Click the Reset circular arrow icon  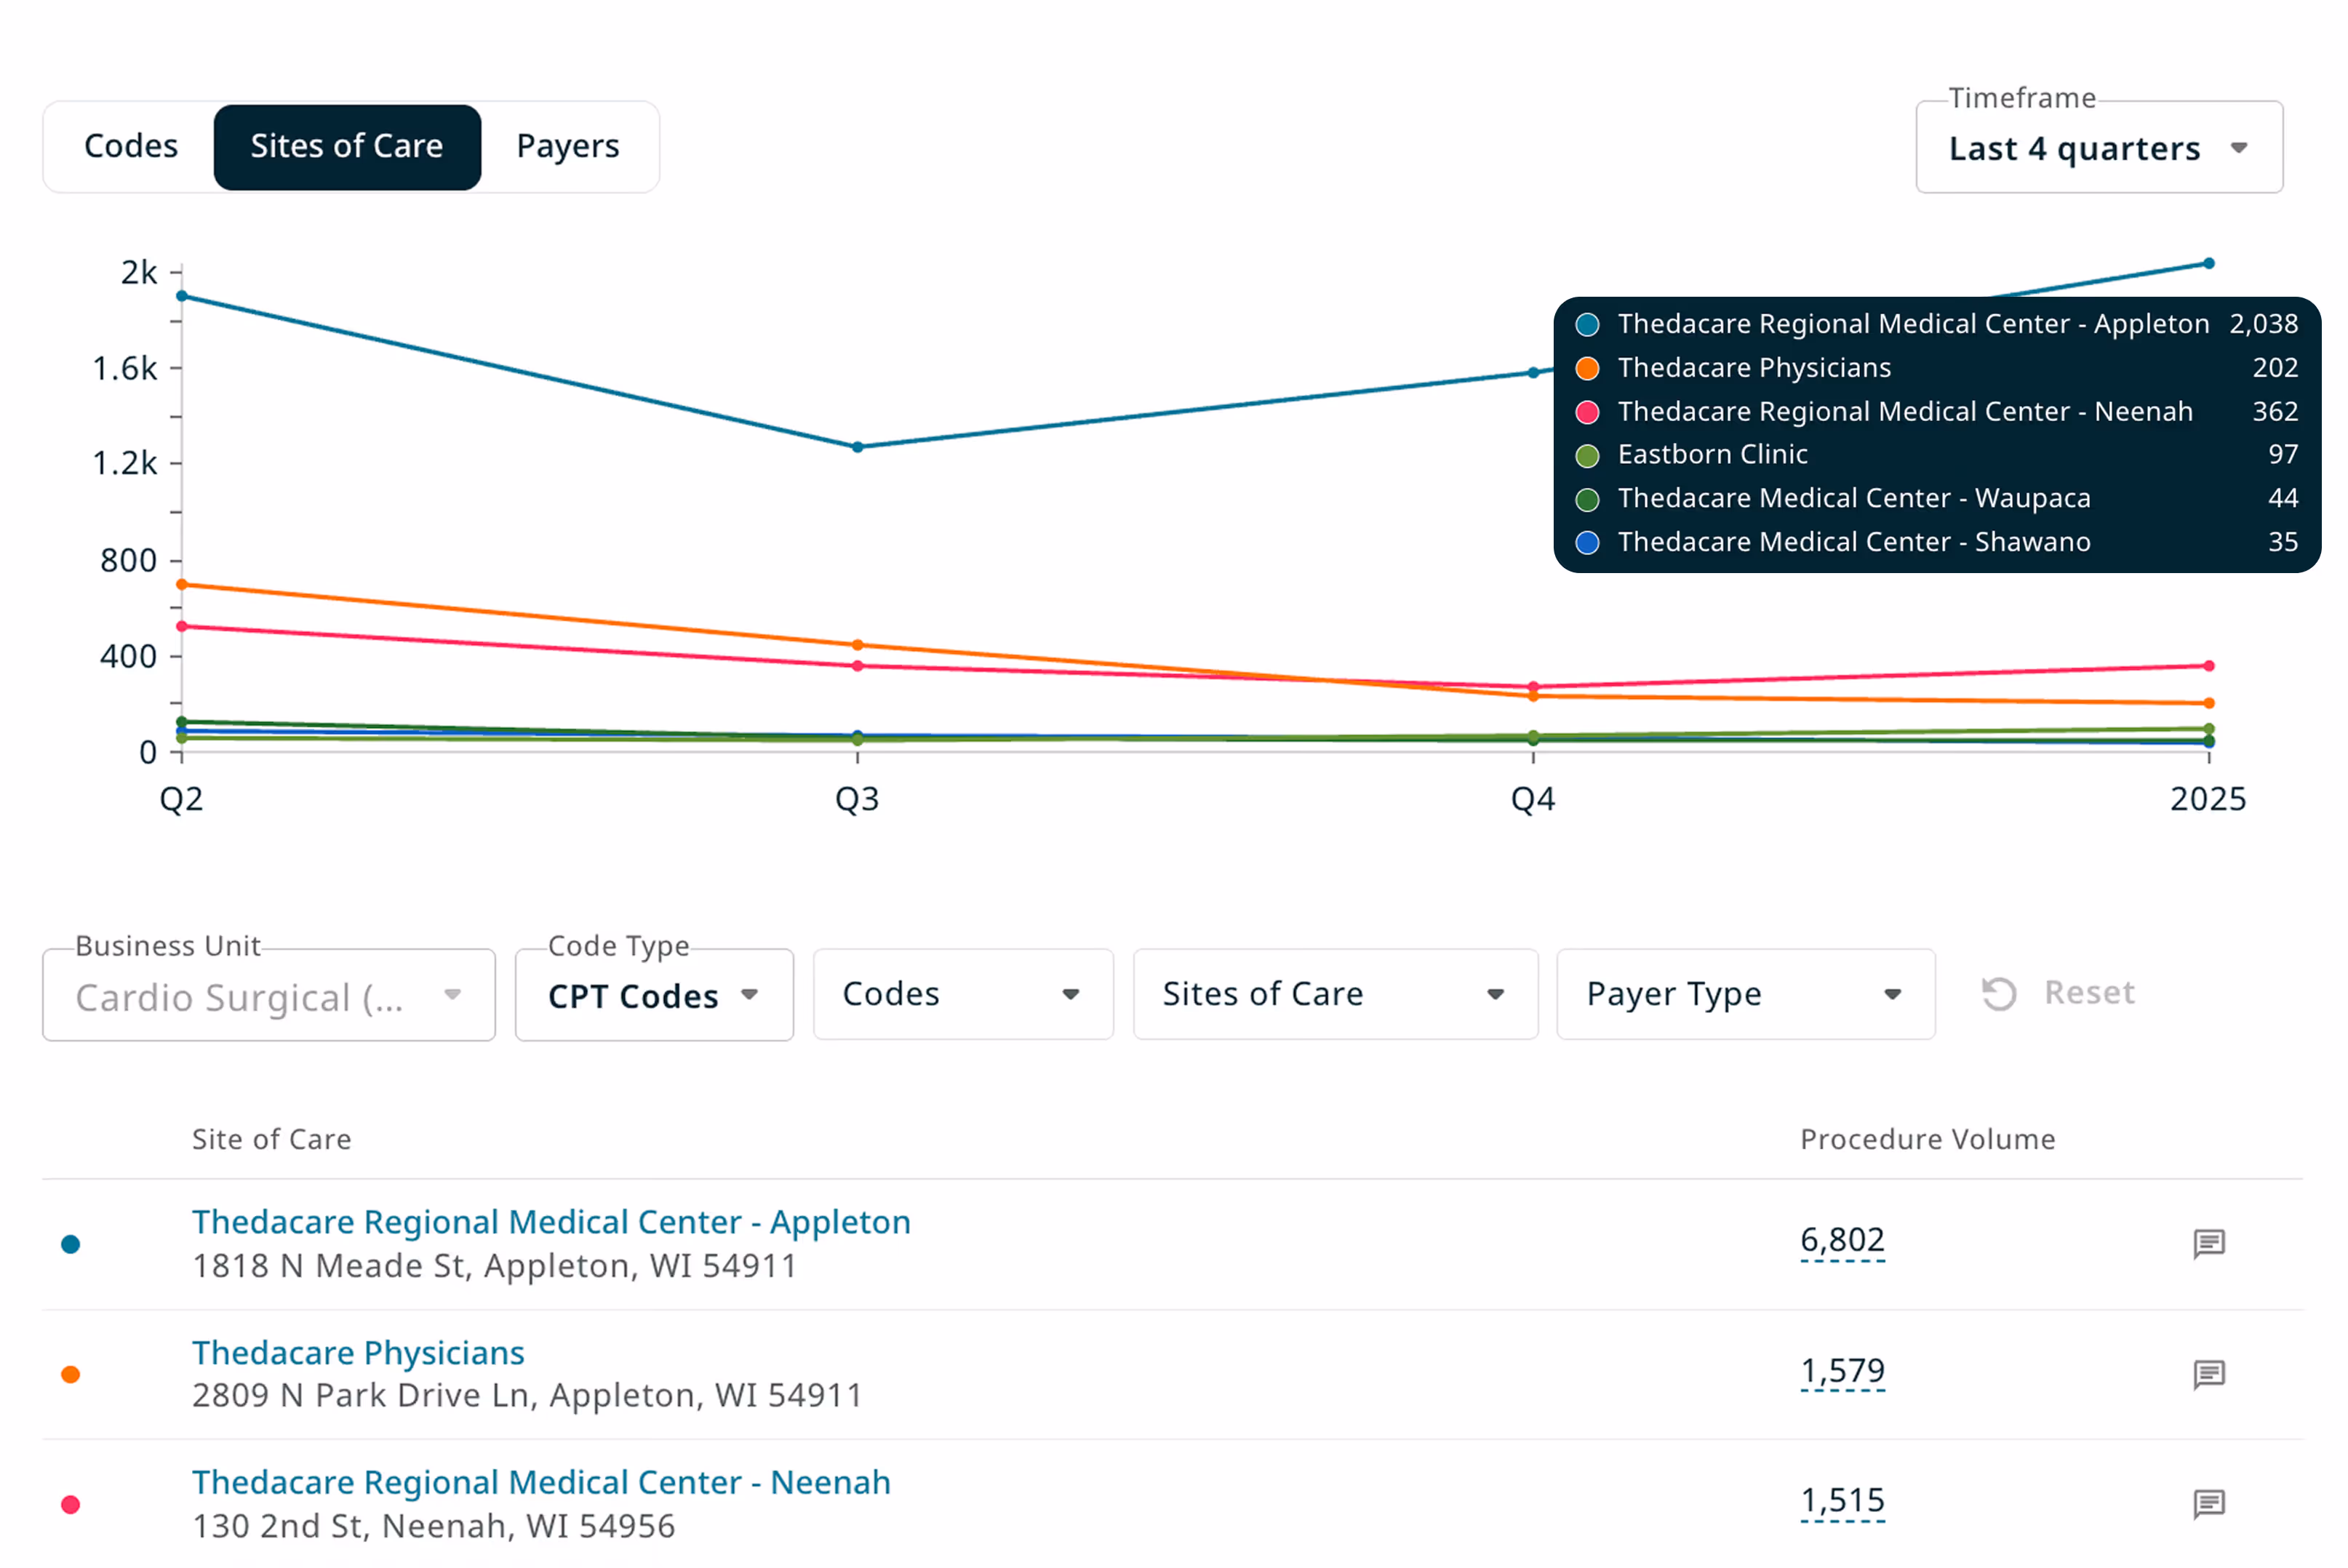1998,994
